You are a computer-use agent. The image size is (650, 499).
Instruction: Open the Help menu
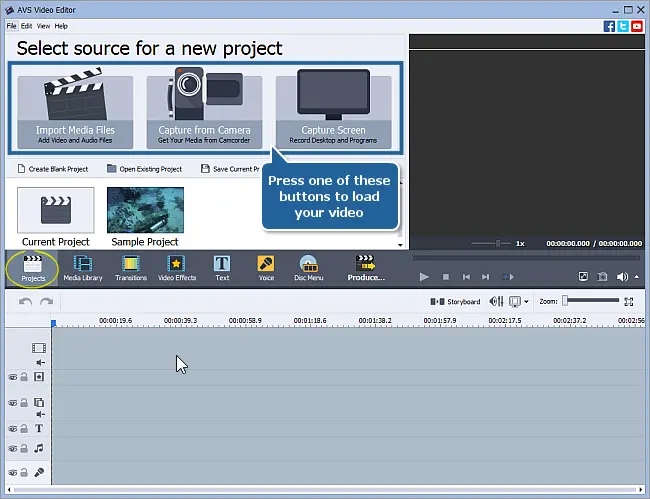(61, 26)
